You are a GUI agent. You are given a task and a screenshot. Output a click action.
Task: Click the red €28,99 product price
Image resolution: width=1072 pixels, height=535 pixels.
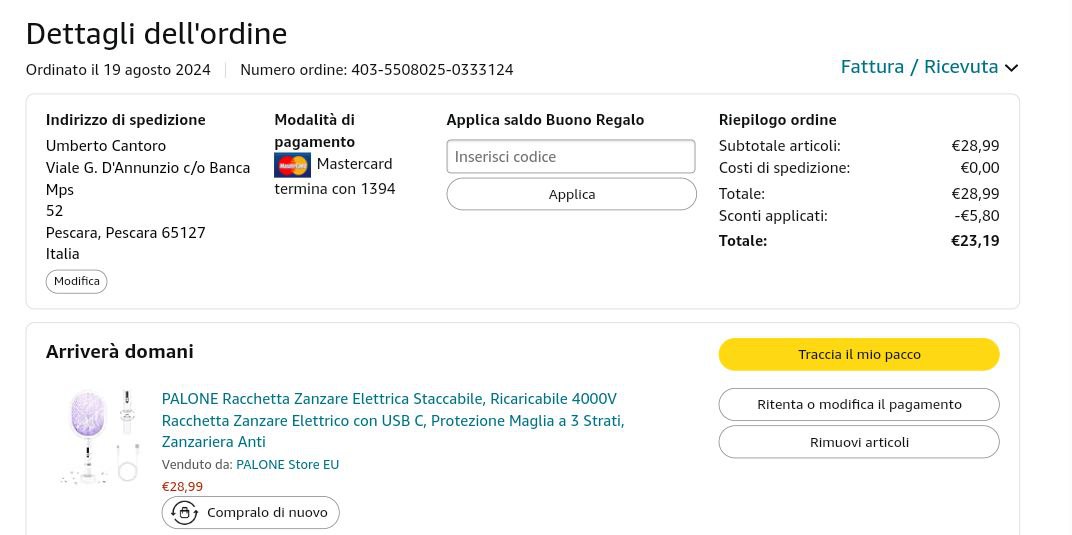[182, 487]
